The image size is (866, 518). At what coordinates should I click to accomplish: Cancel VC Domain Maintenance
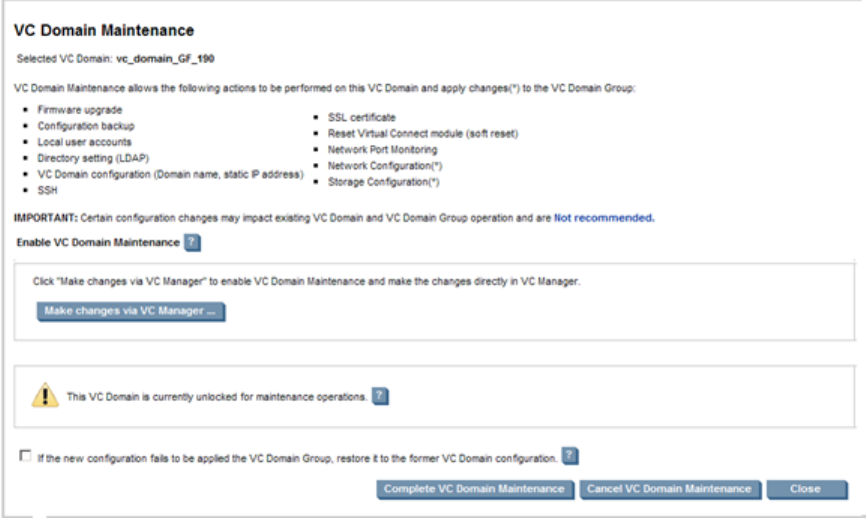669,489
